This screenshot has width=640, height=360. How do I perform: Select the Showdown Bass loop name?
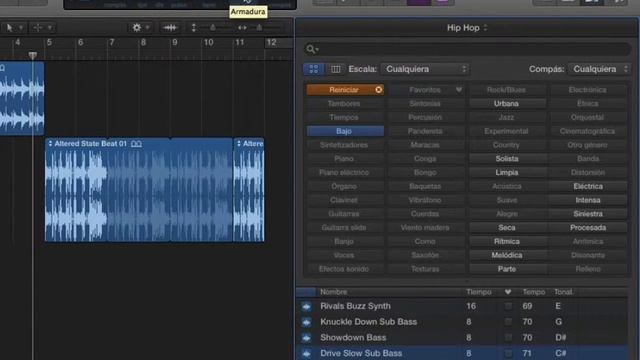353,338
